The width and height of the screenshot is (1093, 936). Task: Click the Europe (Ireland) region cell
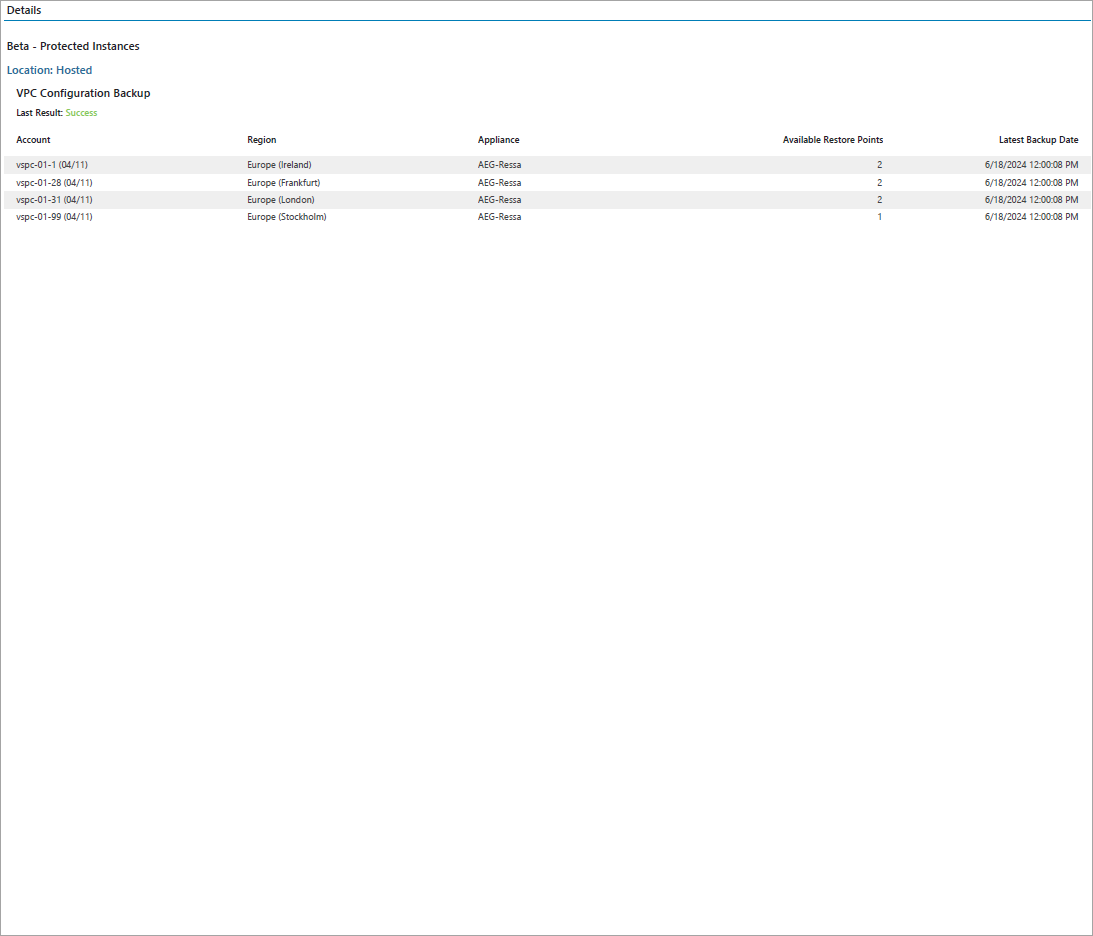coord(279,165)
